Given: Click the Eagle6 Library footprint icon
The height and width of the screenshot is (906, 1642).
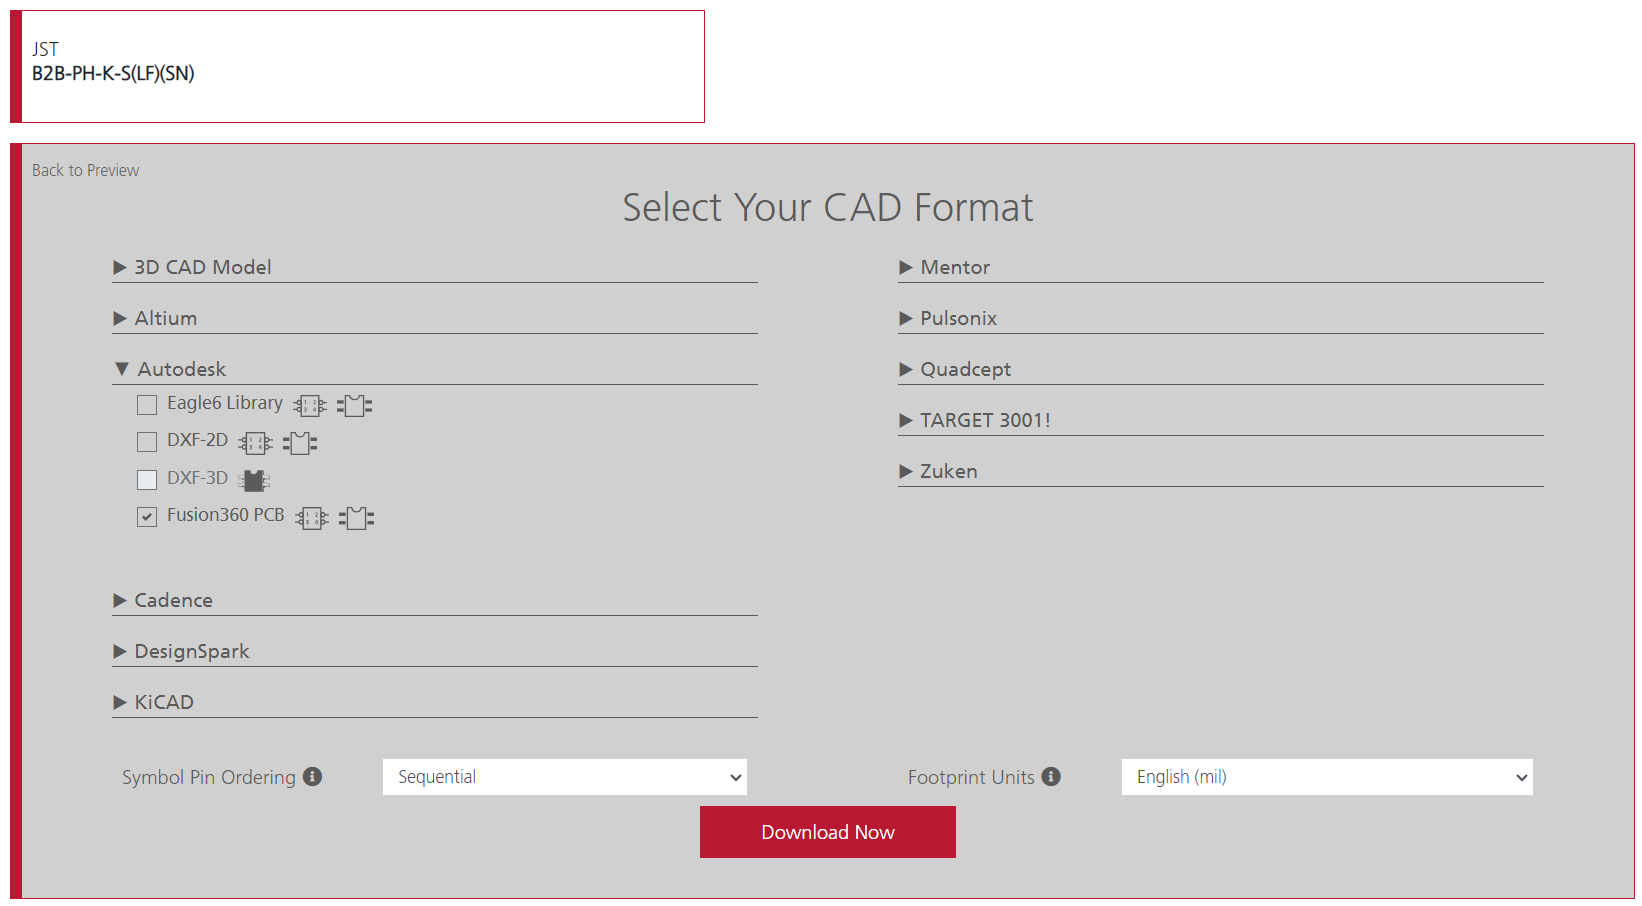Looking at the screenshot, I should click(354, 406).
